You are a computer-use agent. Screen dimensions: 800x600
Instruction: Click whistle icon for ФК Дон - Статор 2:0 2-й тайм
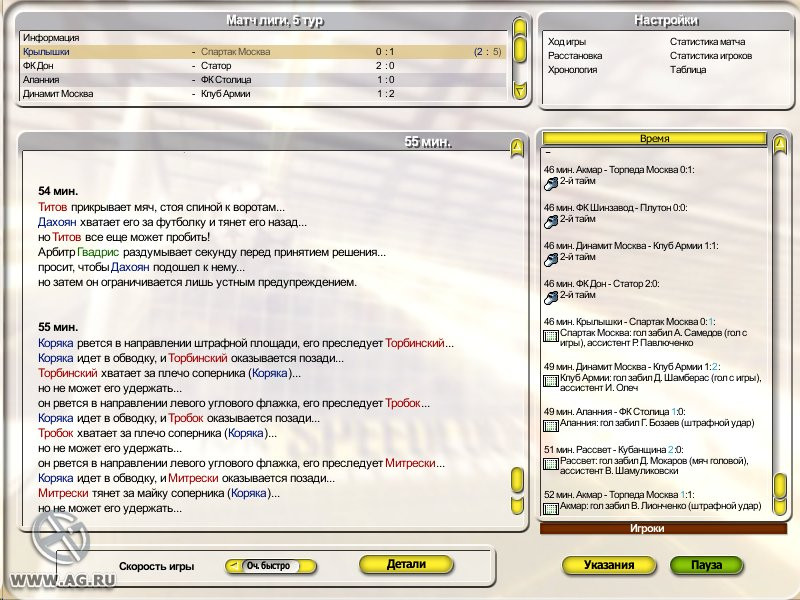pos(551,297)
